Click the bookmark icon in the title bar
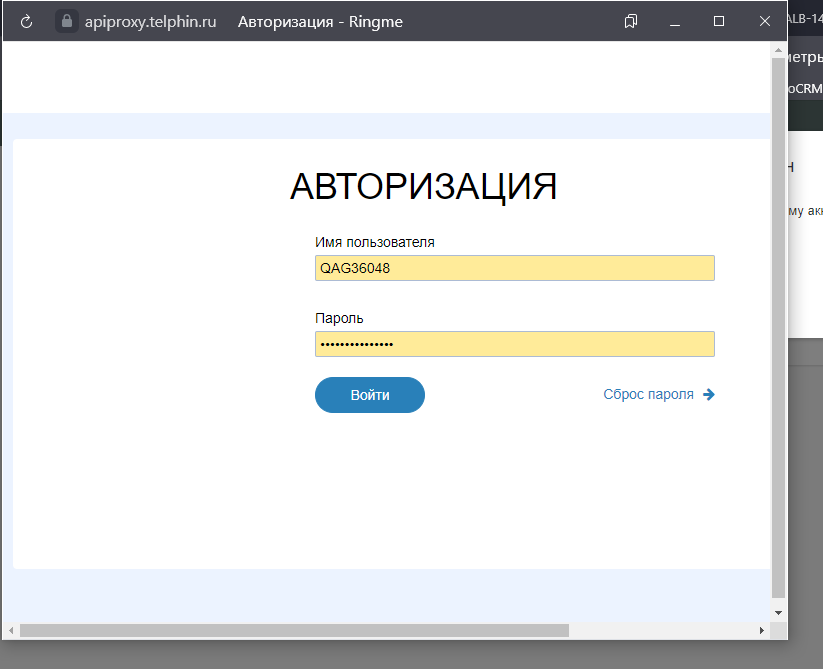Screen dimensions: 823x669 point(631,21)
